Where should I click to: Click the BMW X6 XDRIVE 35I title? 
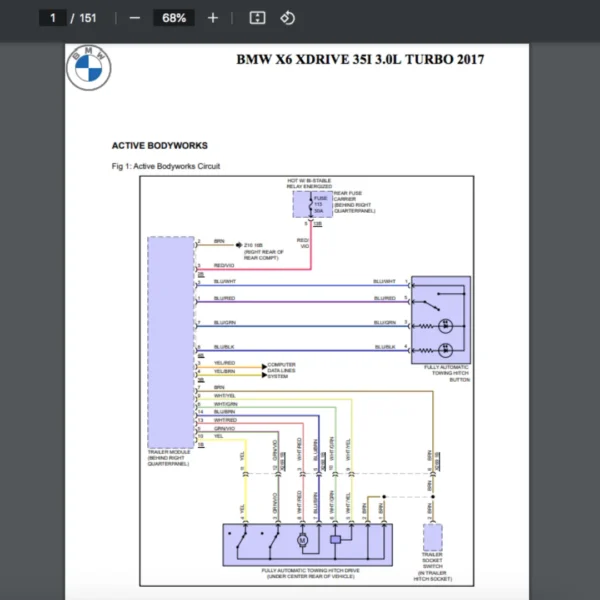[360, 60]
